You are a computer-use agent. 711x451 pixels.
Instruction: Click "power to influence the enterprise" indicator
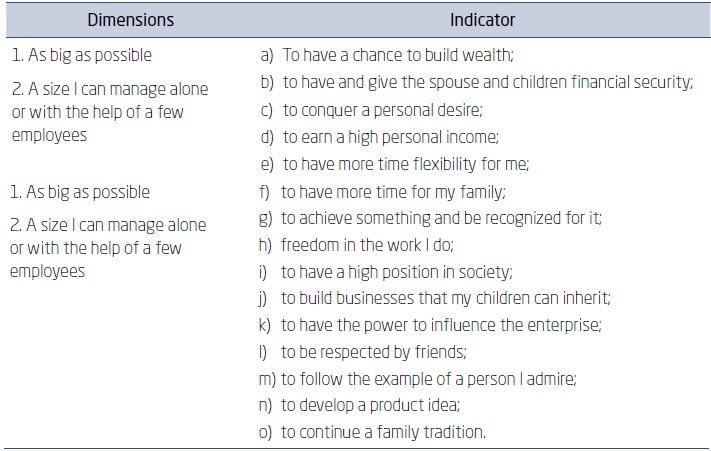[x=432, y=325]
